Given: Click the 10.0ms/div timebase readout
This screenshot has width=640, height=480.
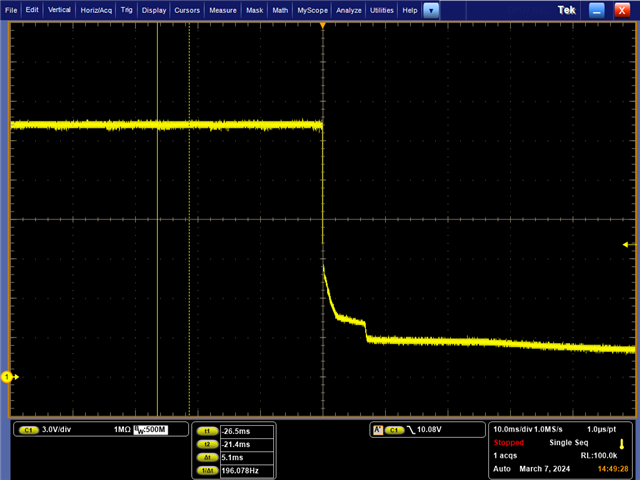Looking at the screenshot, I should (x=513, y=429).
